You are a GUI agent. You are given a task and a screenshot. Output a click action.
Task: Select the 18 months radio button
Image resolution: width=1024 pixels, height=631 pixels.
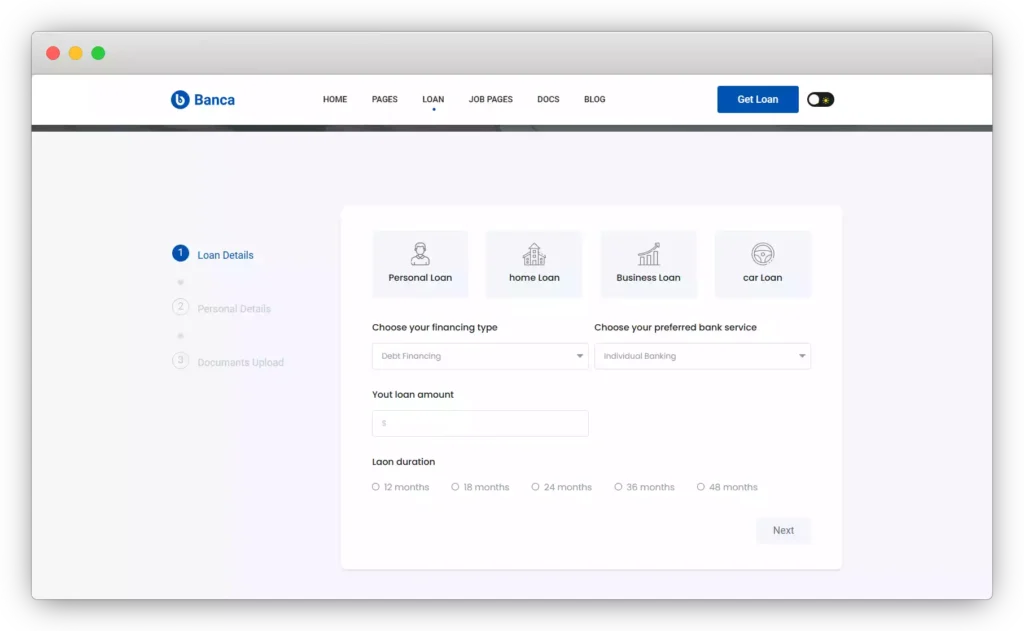tap(455, 487)
